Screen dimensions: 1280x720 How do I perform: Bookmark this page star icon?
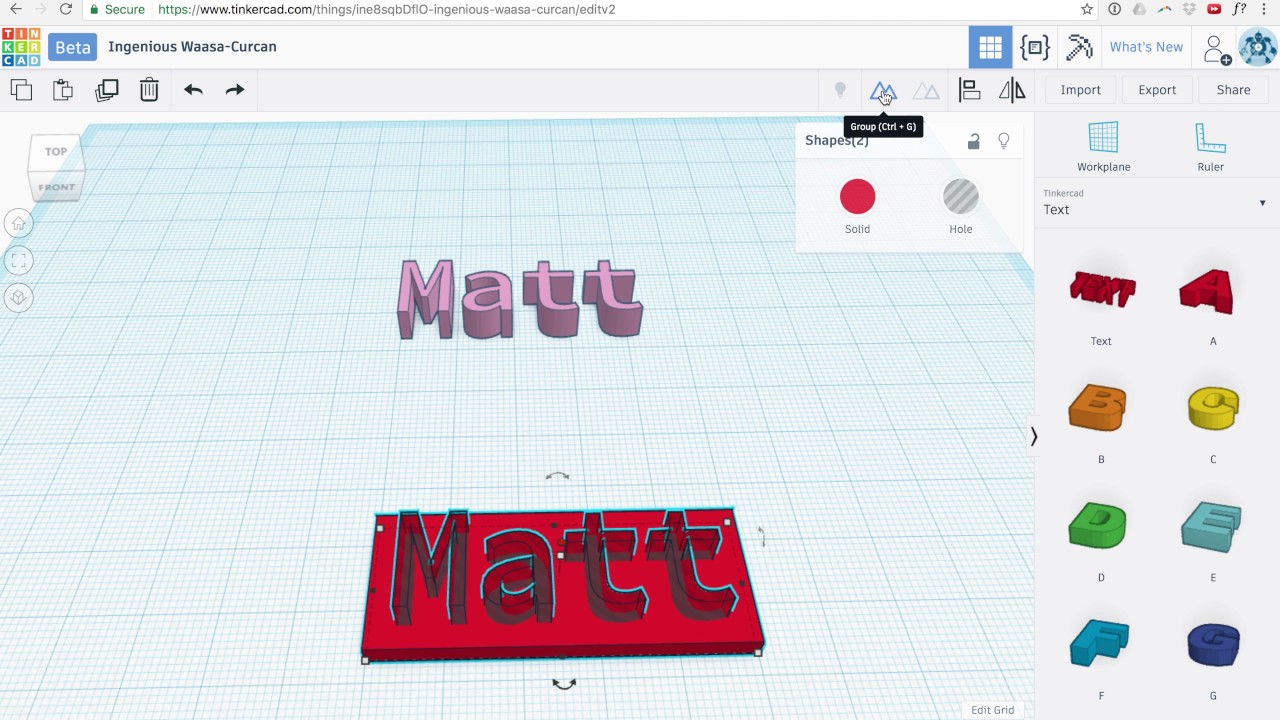coord(1087,9)
